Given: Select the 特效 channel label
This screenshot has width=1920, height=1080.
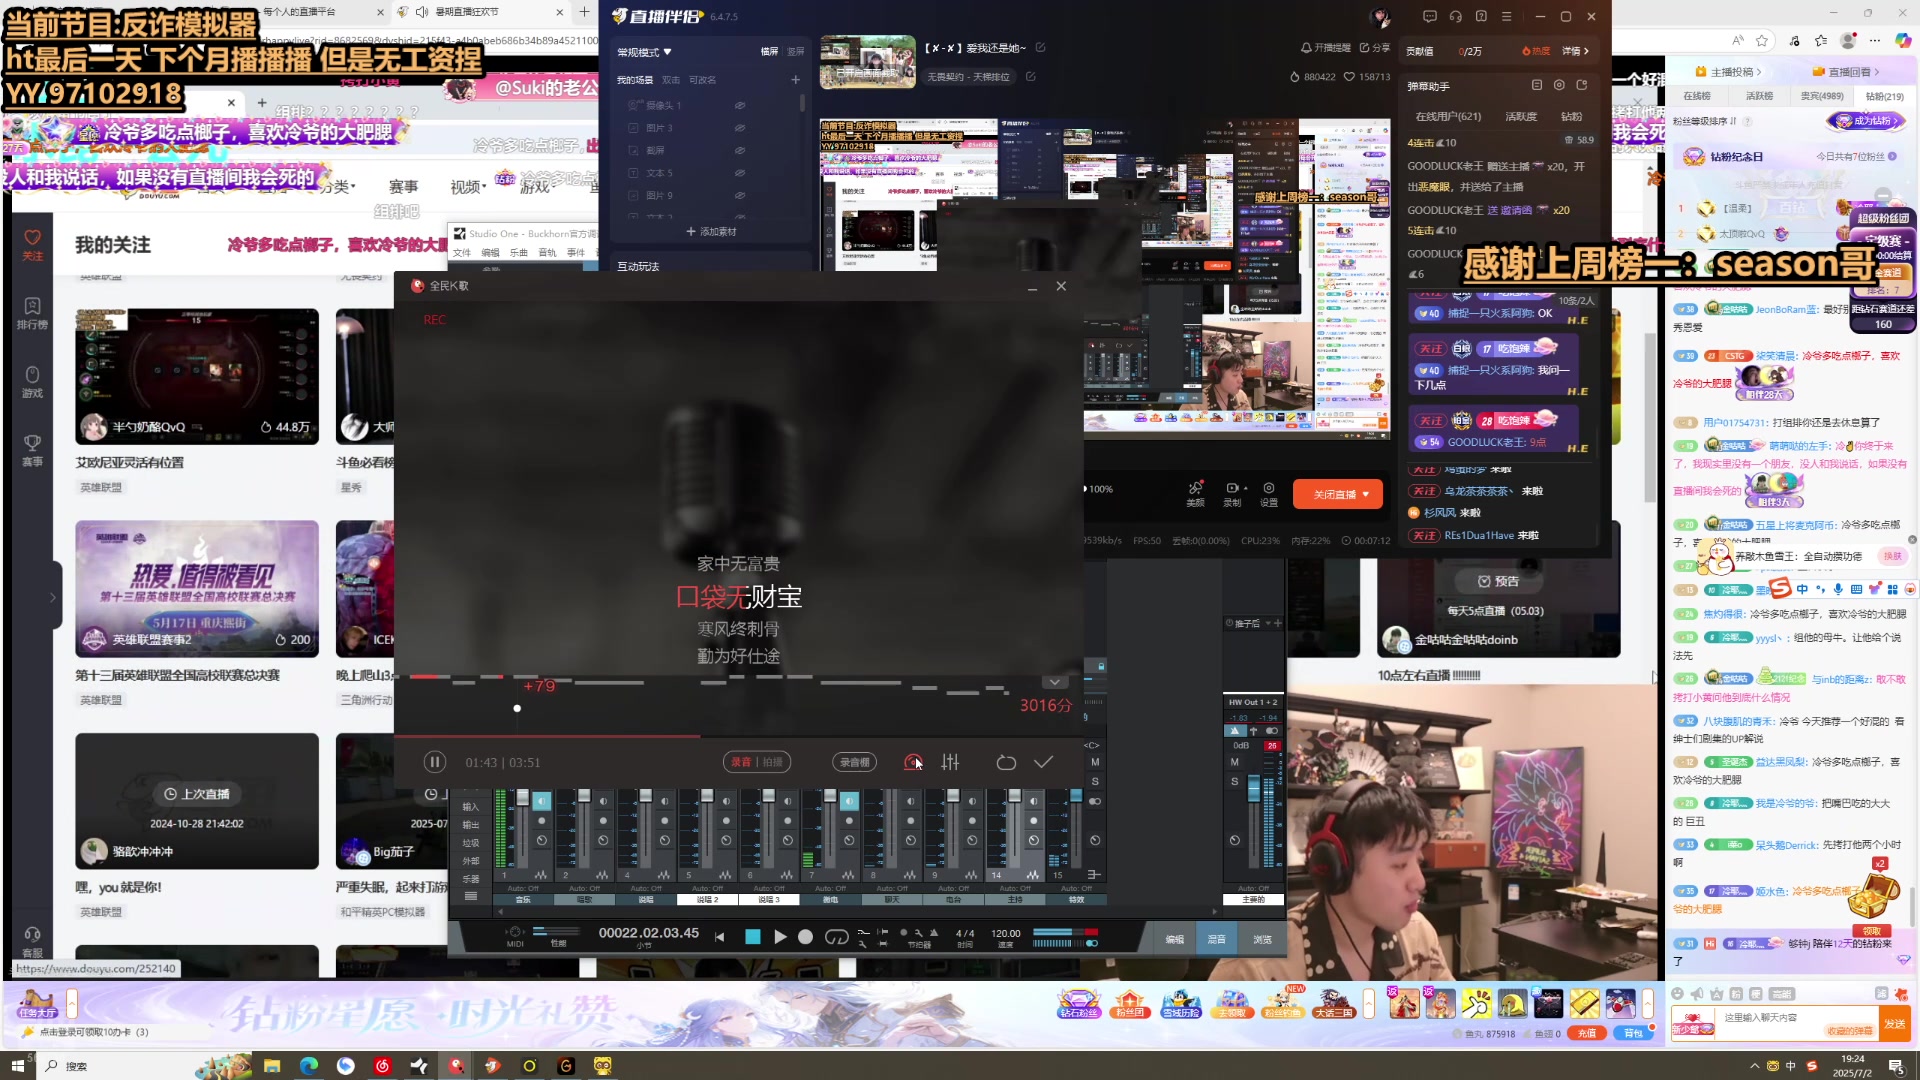Looking at the screenshot, I should click(x=1076, y=899).
